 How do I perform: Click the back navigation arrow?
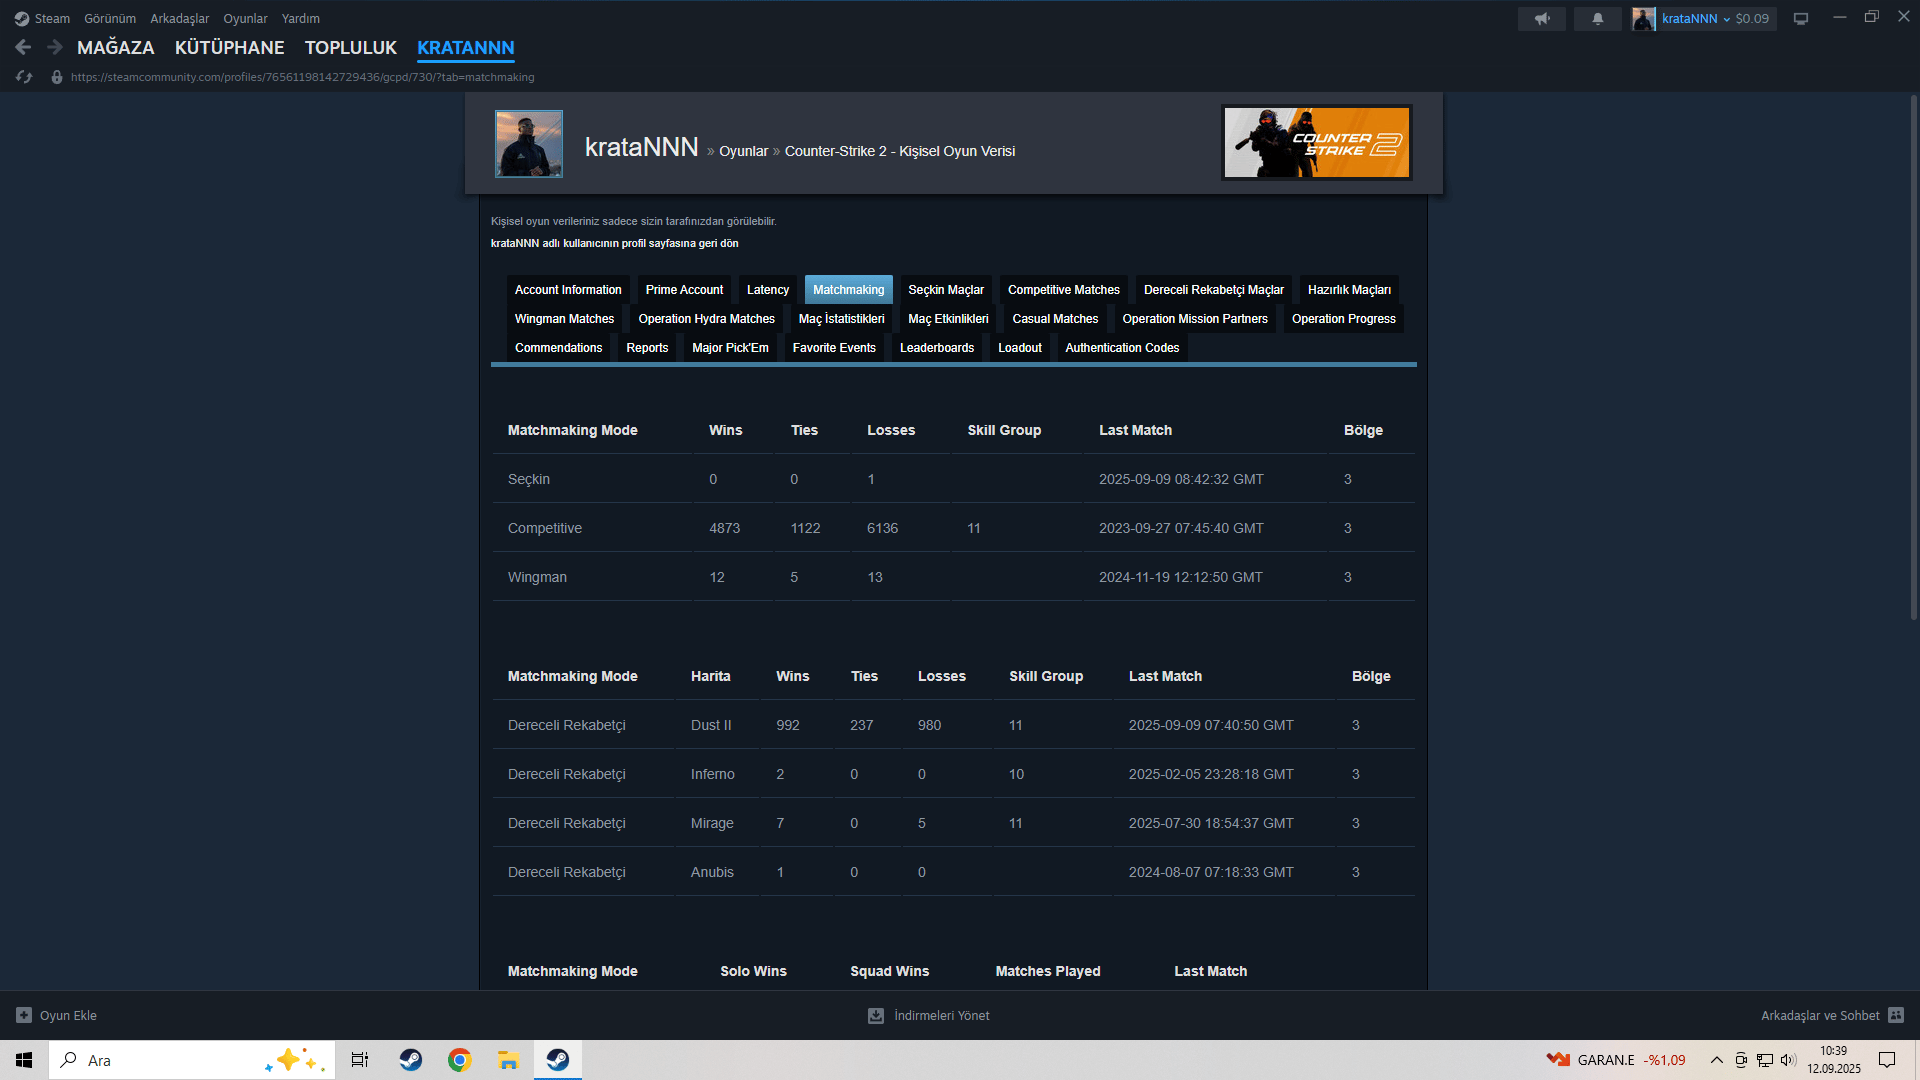coord(23,47)
